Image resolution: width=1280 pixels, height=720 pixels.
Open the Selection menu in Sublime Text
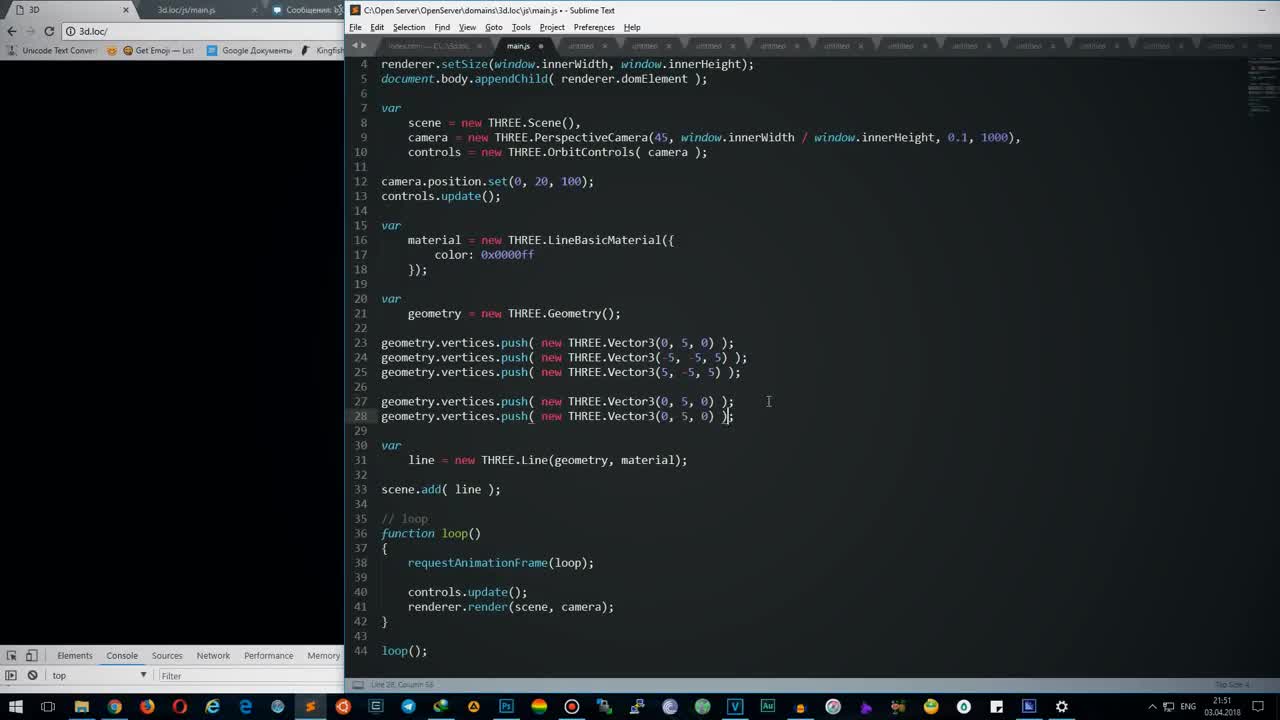[409, 27]
